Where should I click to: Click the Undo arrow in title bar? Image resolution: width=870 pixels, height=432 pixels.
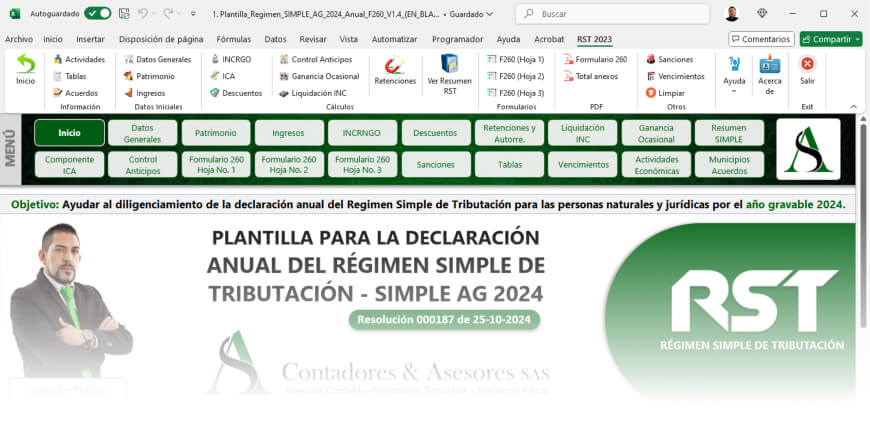[x=143, y=14]
